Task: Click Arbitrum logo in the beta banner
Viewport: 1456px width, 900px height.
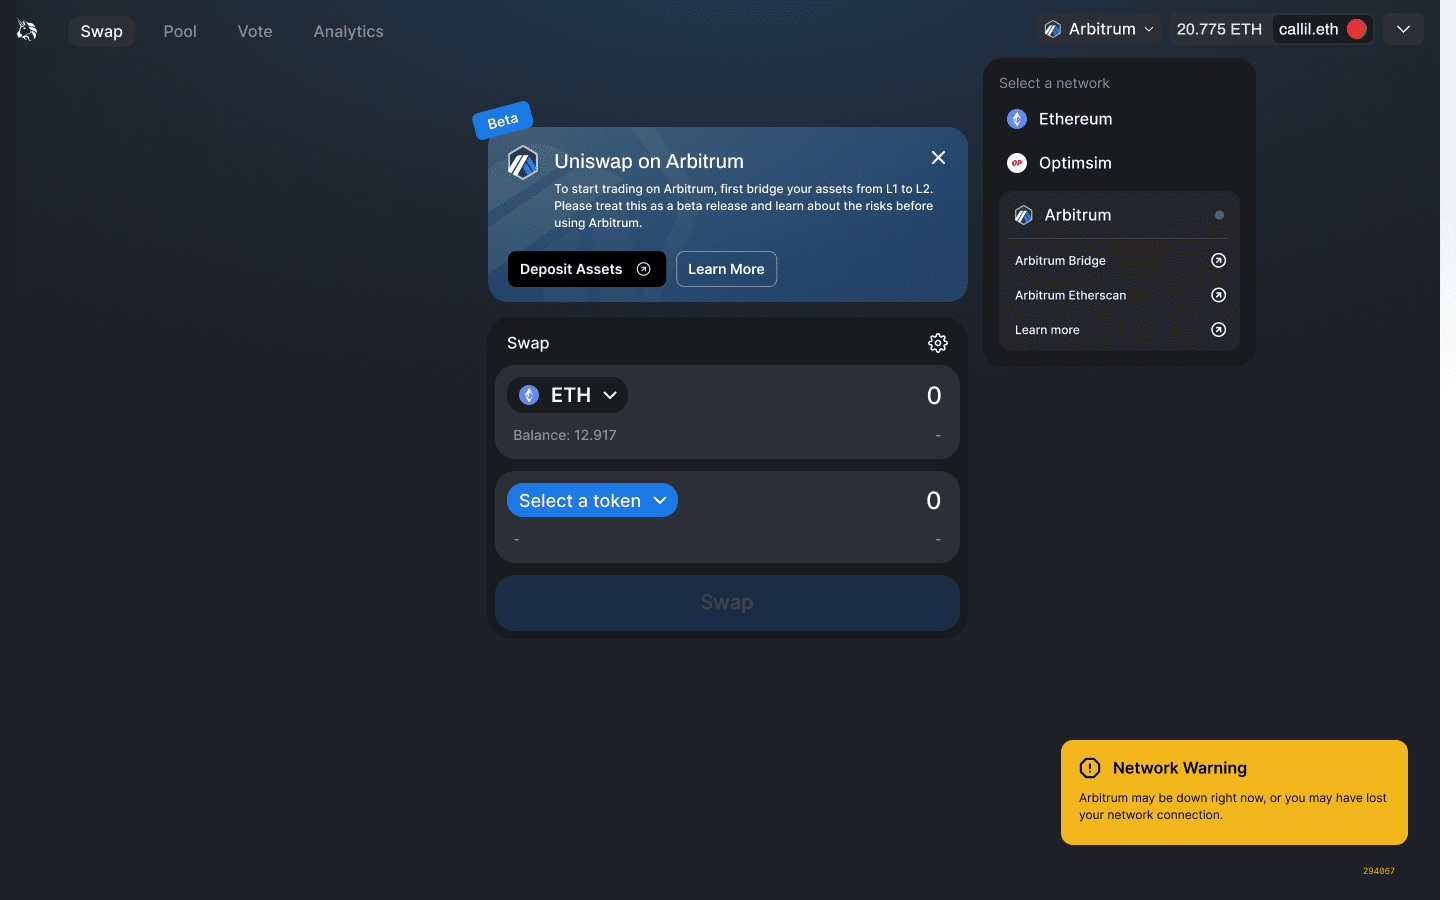Action: [x=523, y=162]
